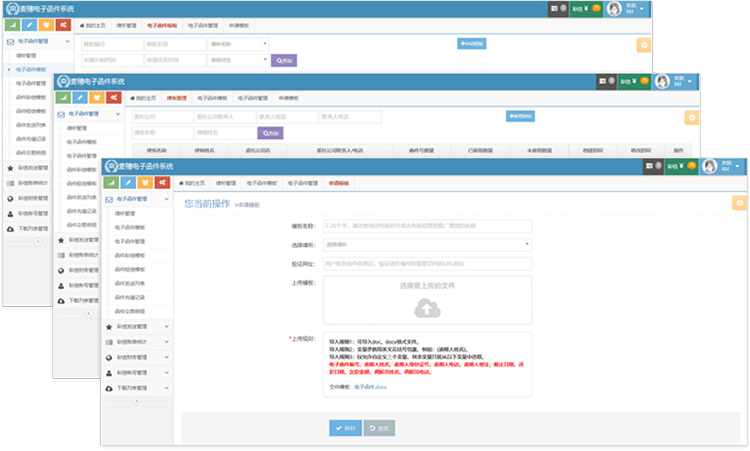Click the gray reset button beside save

click(x=379, y=428)
